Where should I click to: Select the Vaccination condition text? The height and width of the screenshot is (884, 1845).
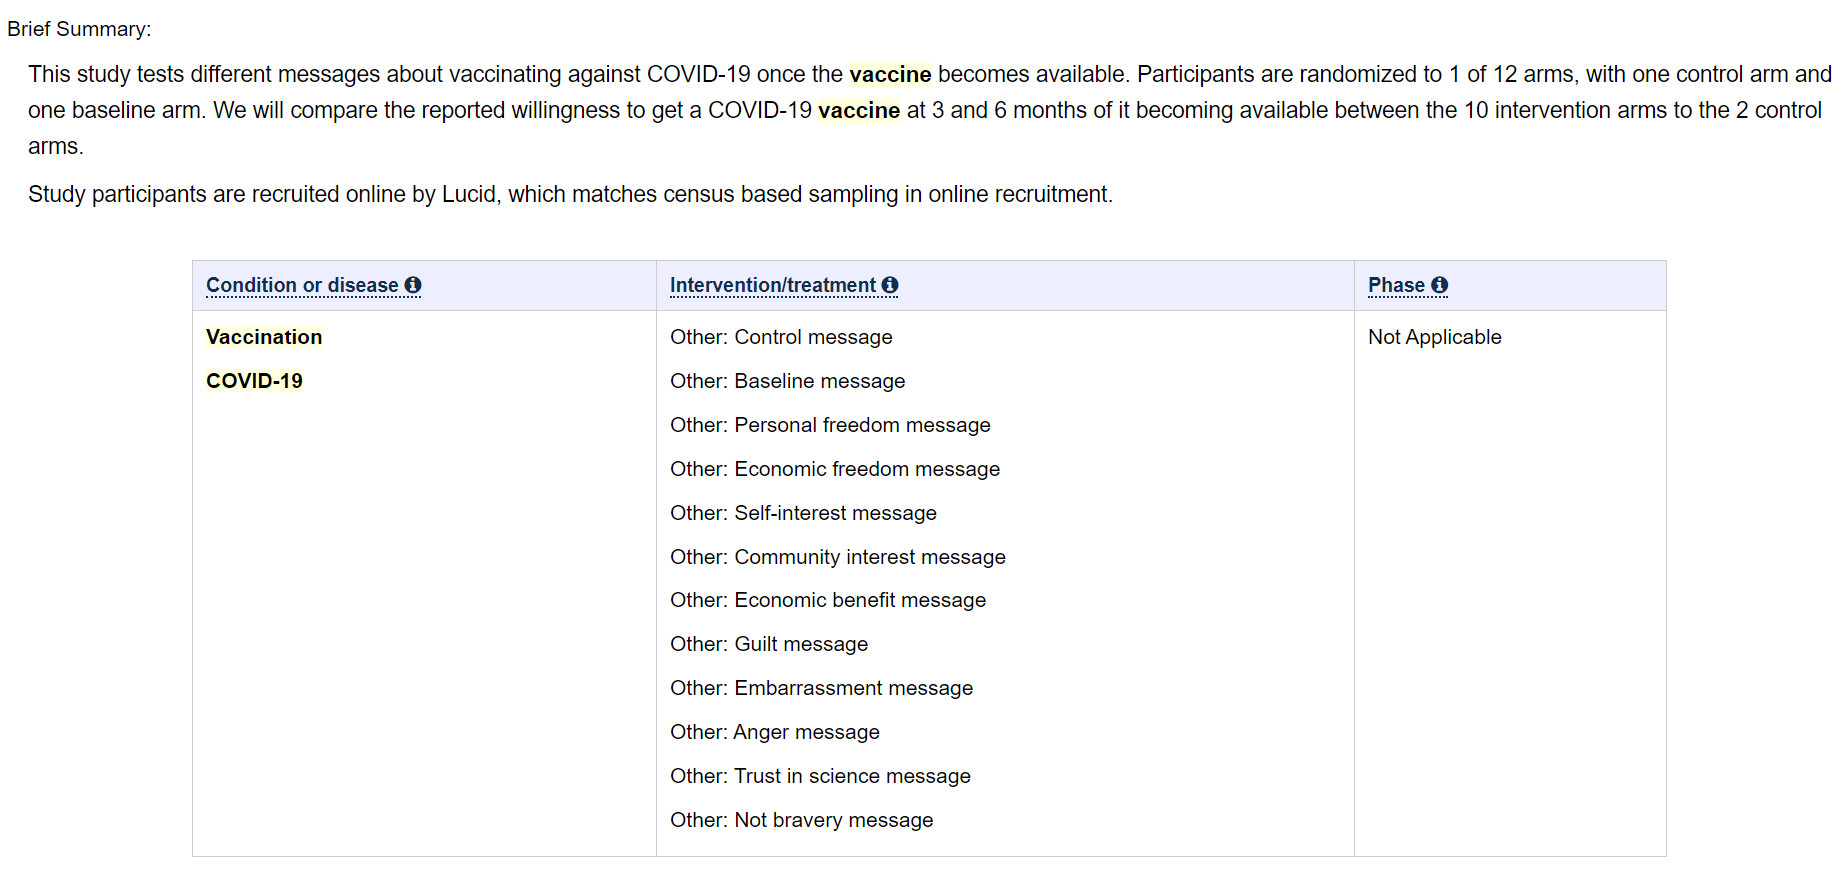(264, 337)
